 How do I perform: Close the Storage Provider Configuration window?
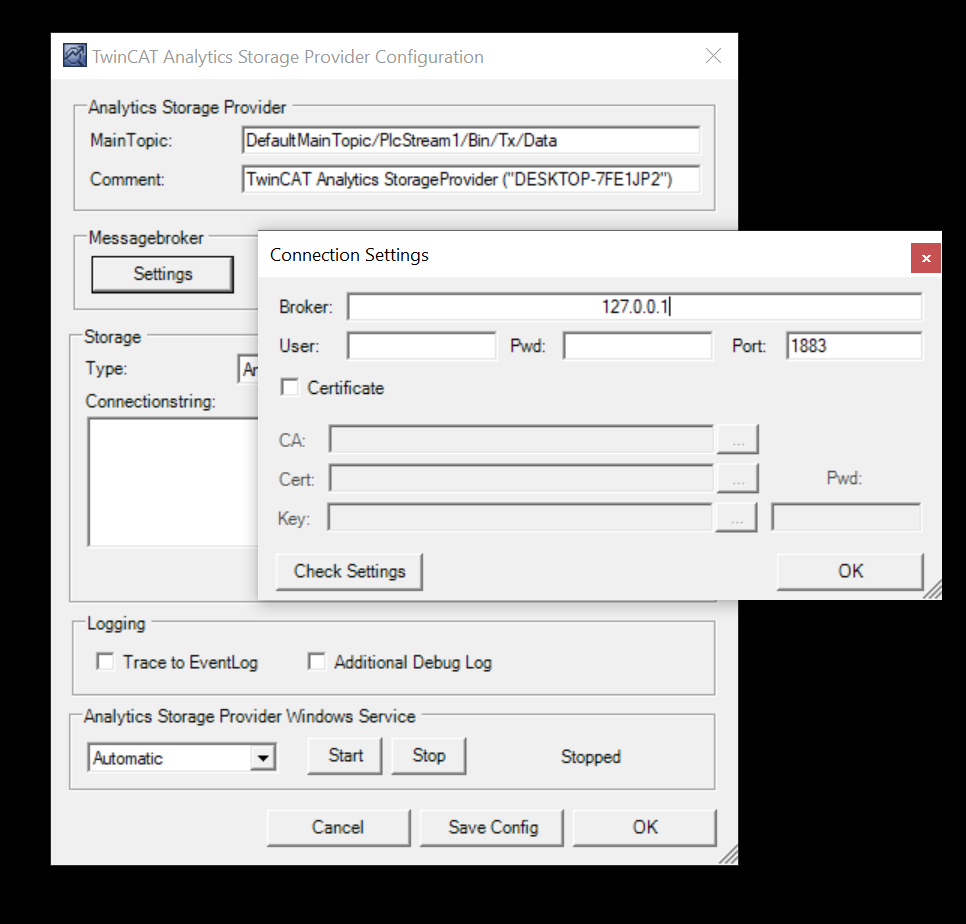[713, 56]
